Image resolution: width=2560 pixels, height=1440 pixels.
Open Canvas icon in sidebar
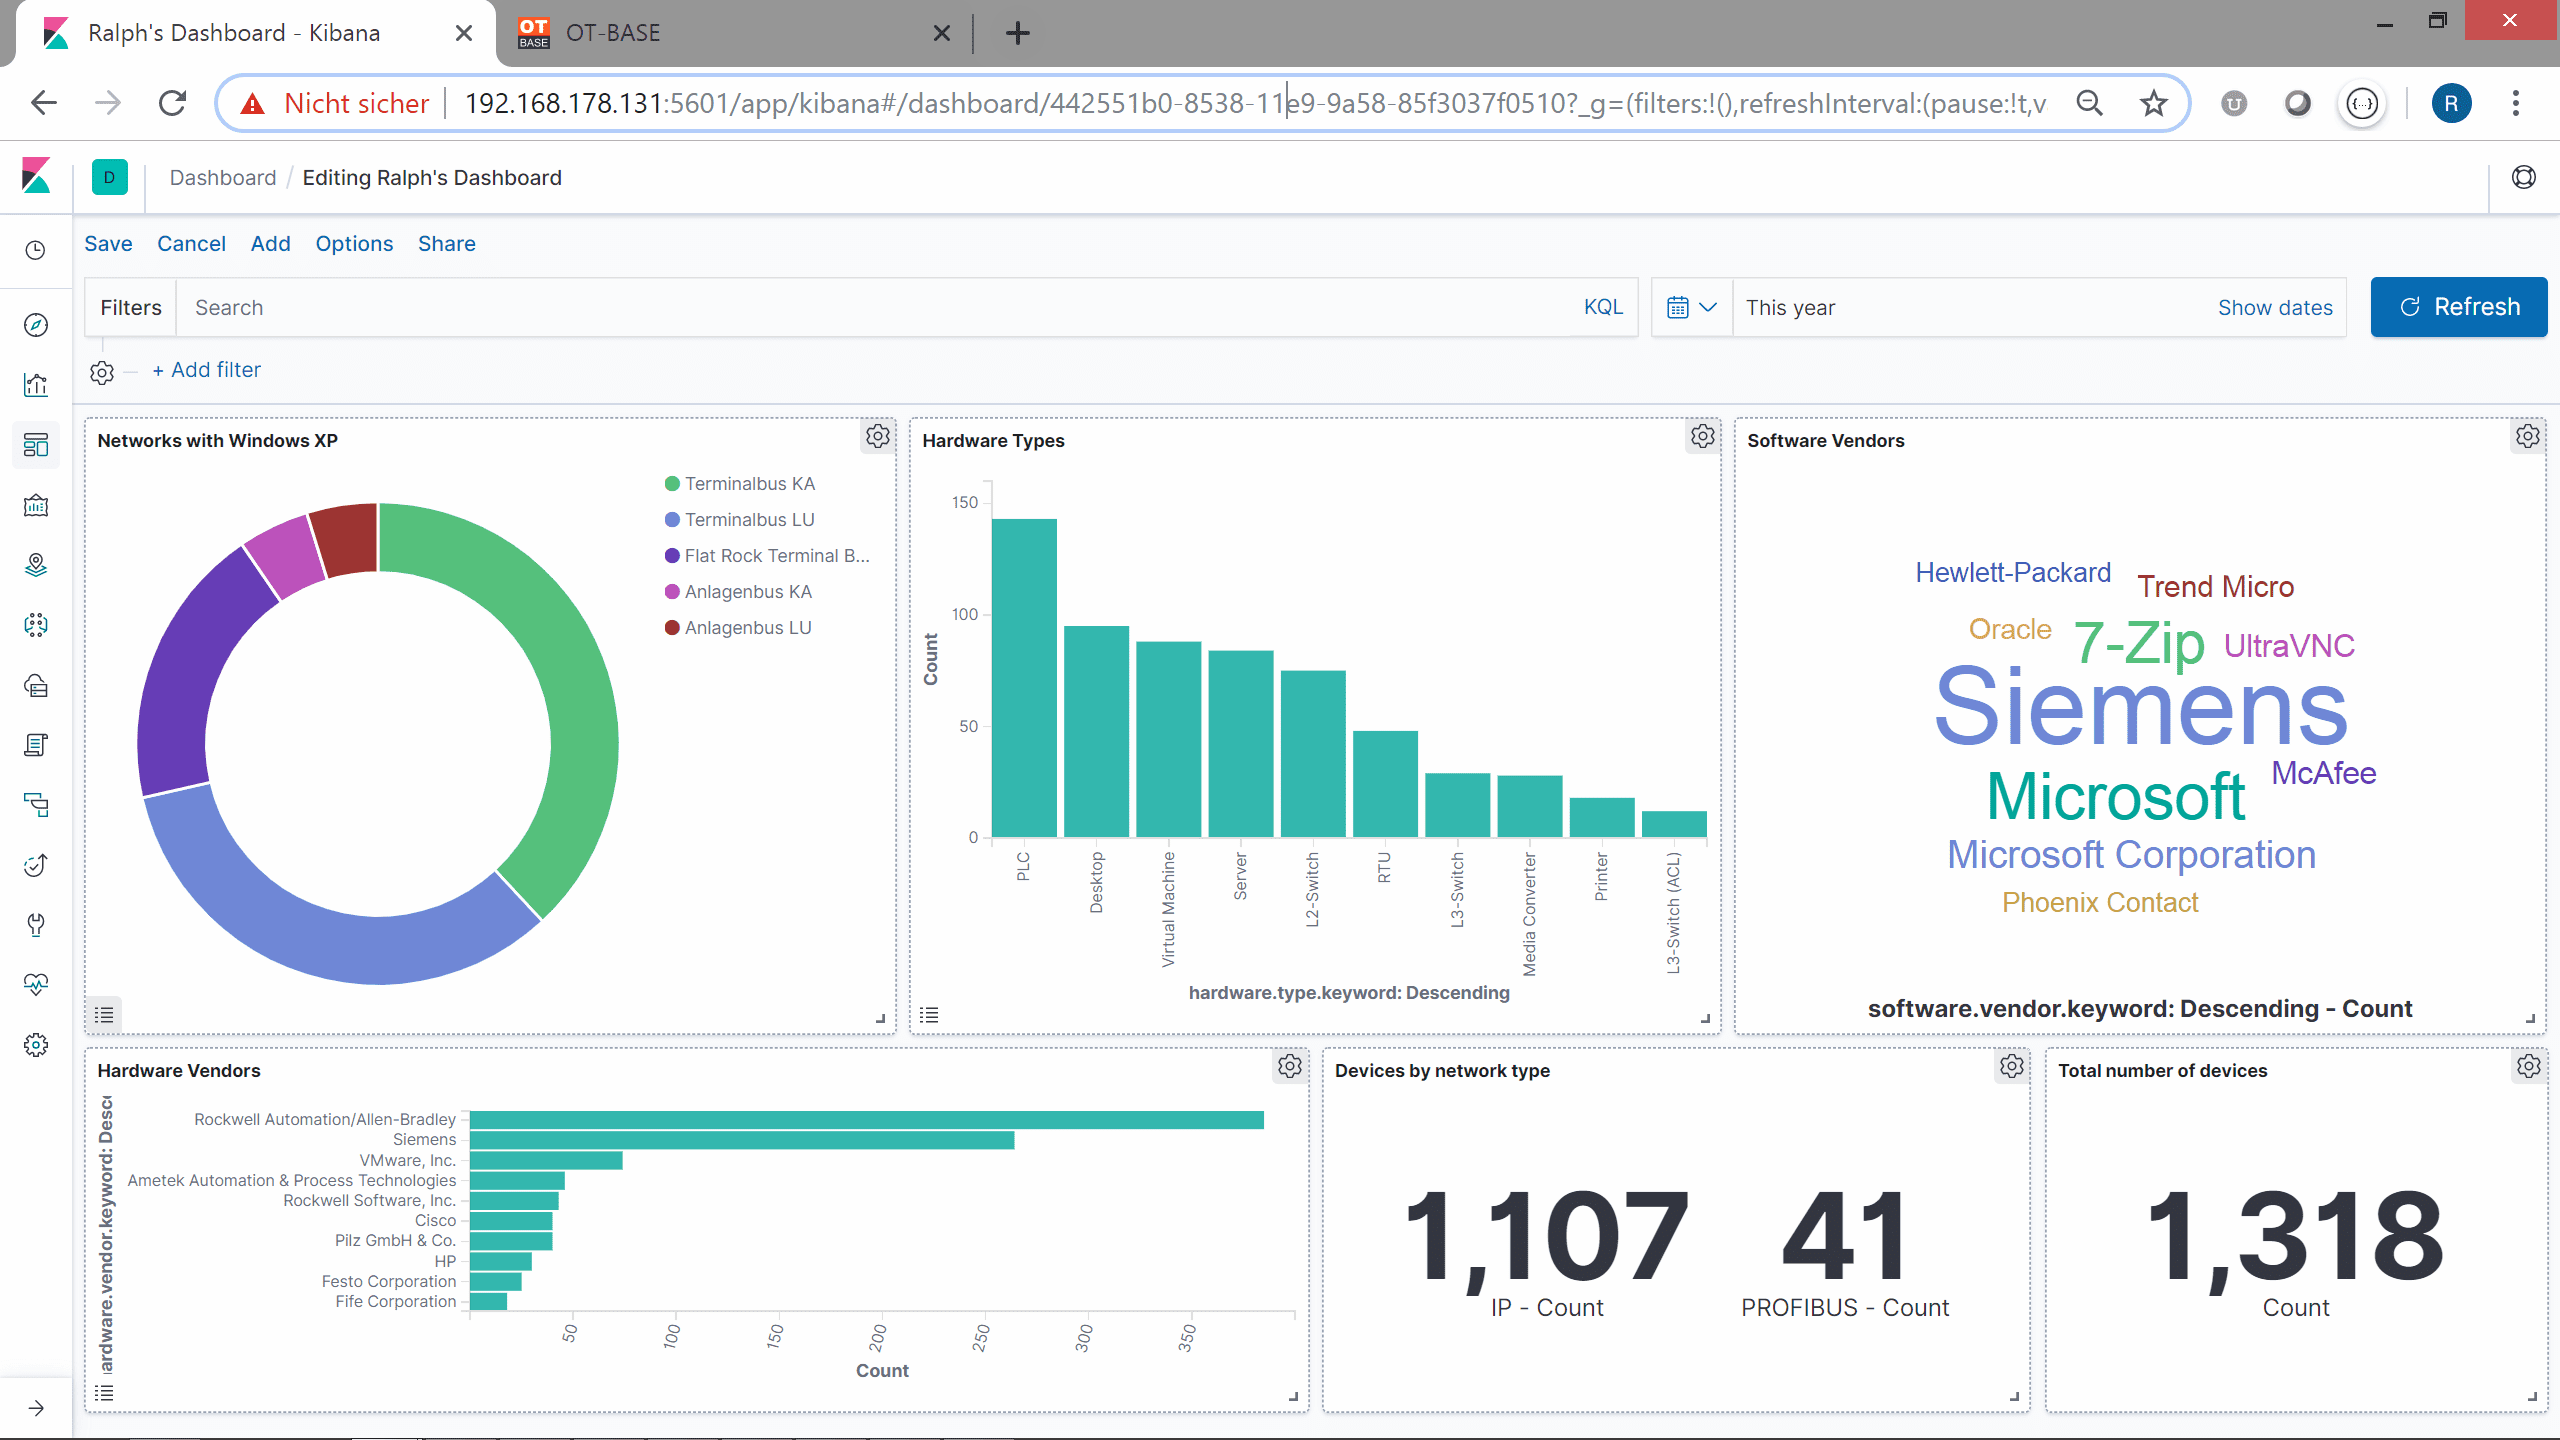click(x=36, y=505)
